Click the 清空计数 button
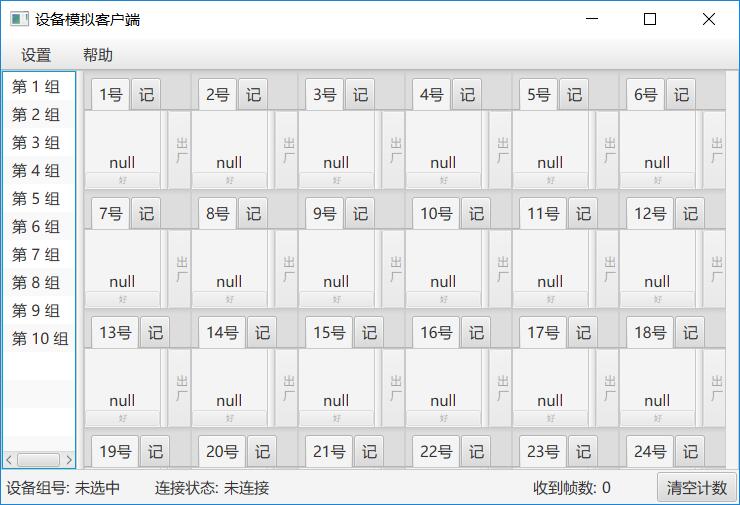Viewport: 740px width, 505px height. (x=697, y=488)
